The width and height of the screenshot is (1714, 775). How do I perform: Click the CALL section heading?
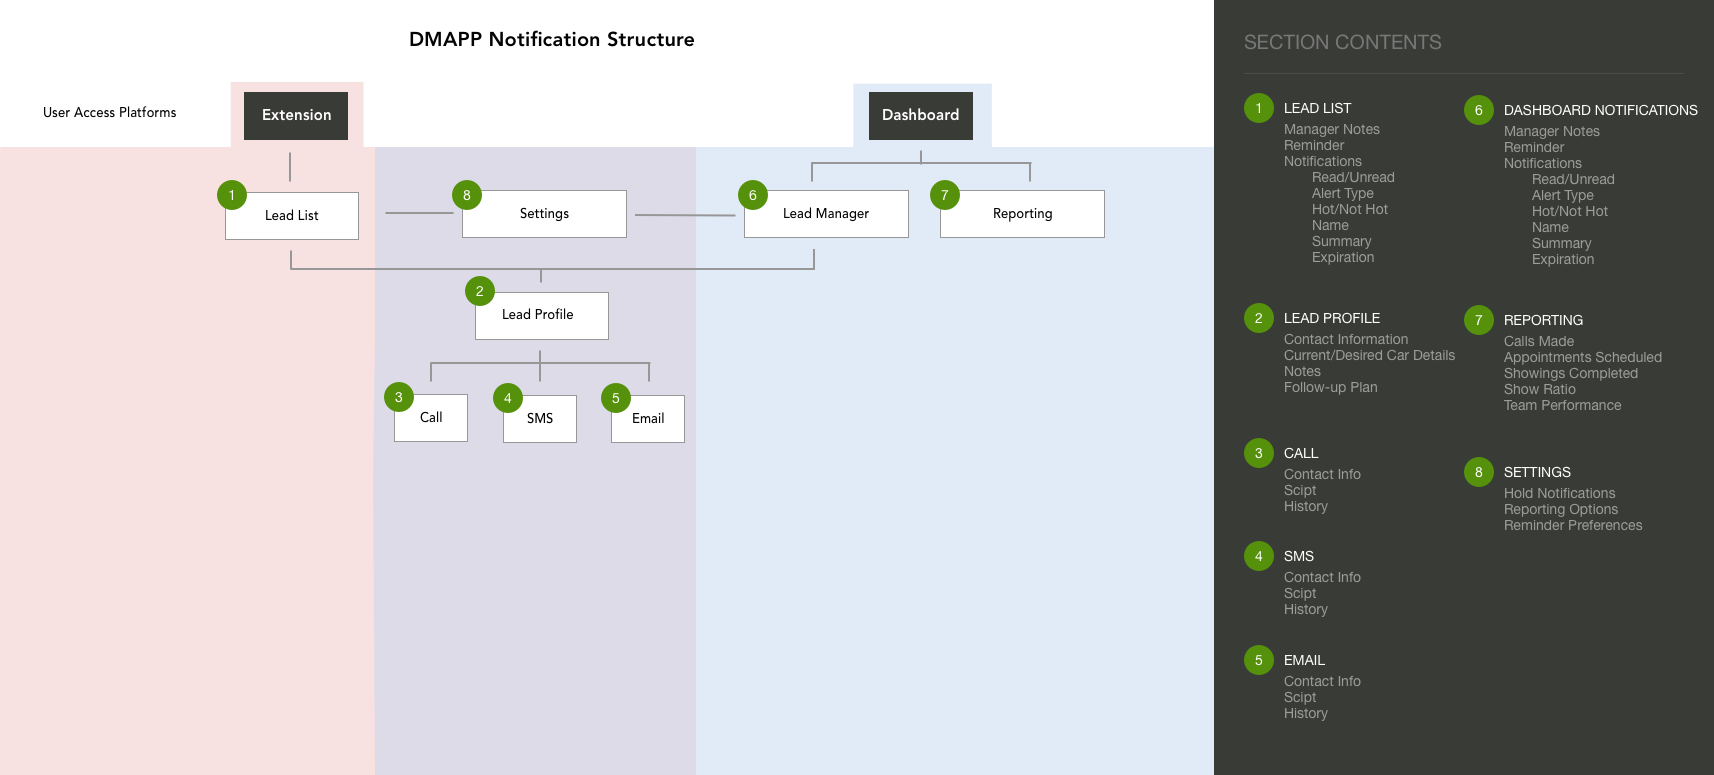pos(1301,453)
